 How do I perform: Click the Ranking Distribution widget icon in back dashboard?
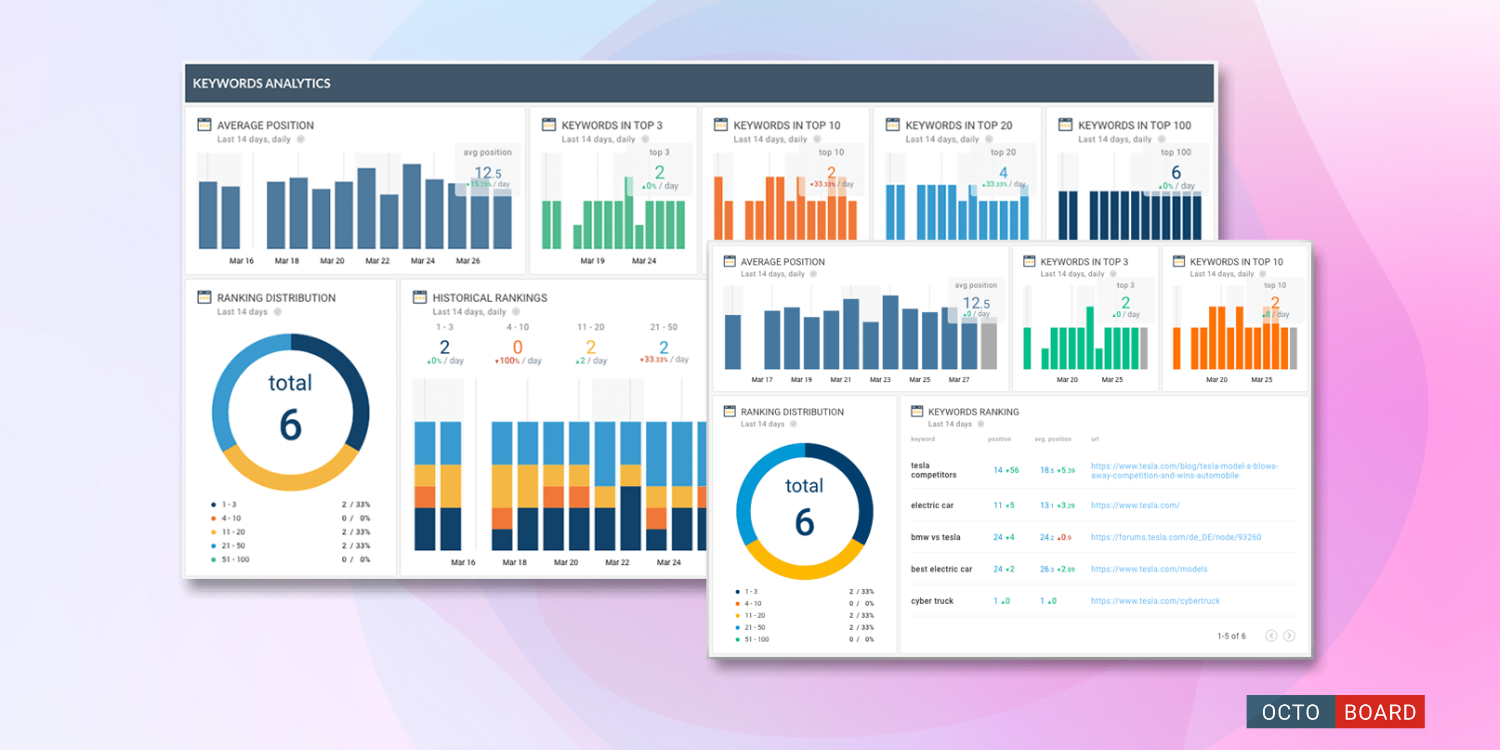tap(204, 297)
